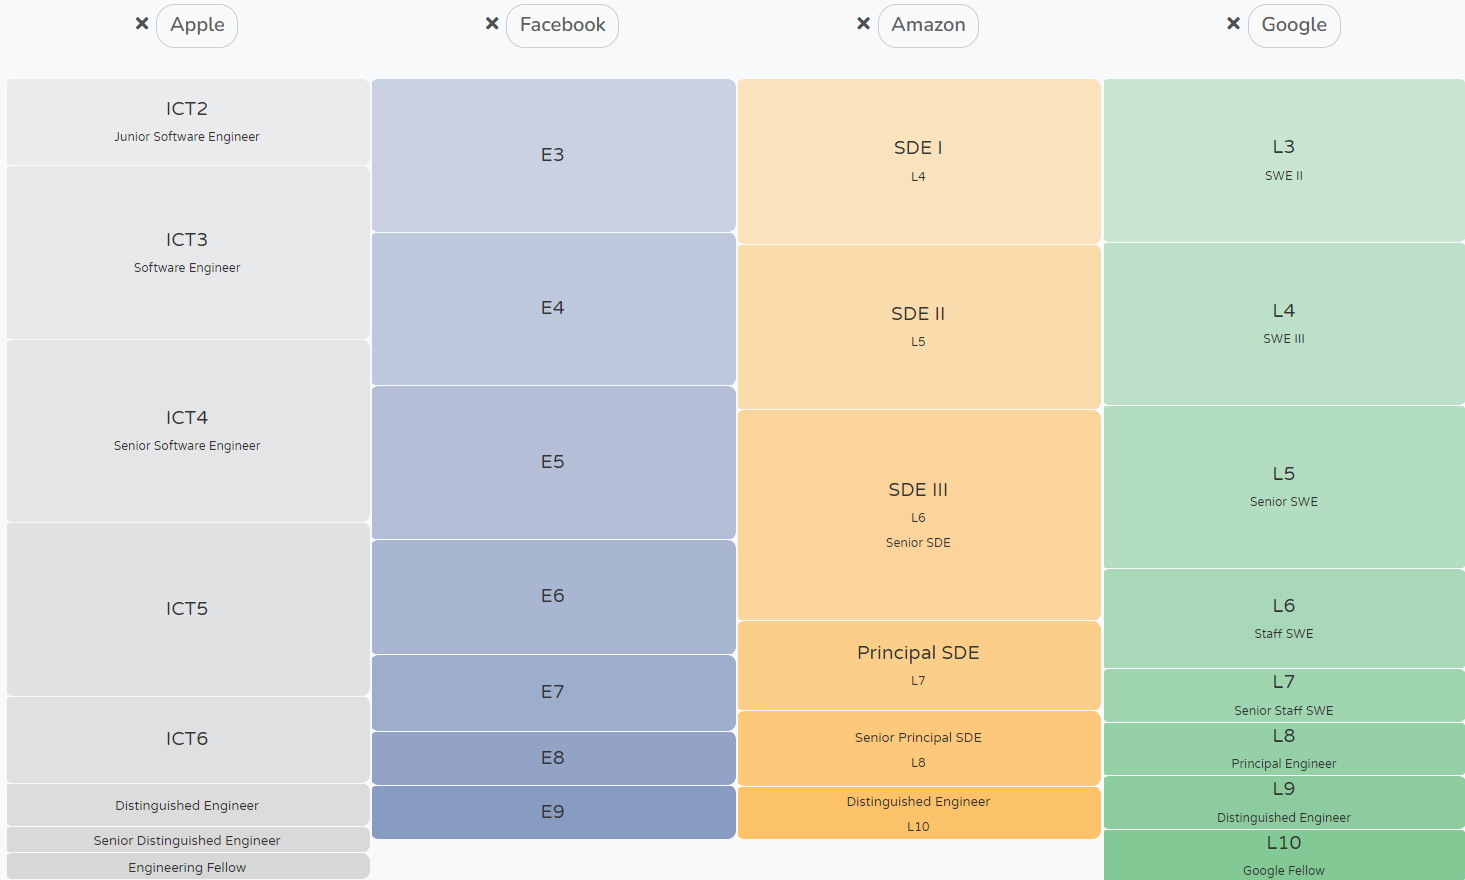Click the Facebook E5 level cell
The width and height of the screenshot is (1465, 880).
(553, 461)
